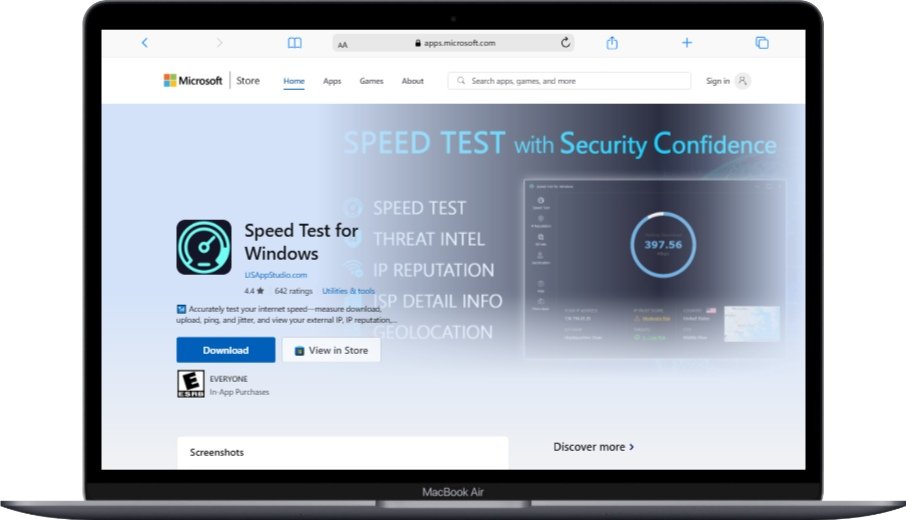Screen dimensions: 906x520
Task: Reload the page with the refresh icon
Action: [x=565, y=42]
